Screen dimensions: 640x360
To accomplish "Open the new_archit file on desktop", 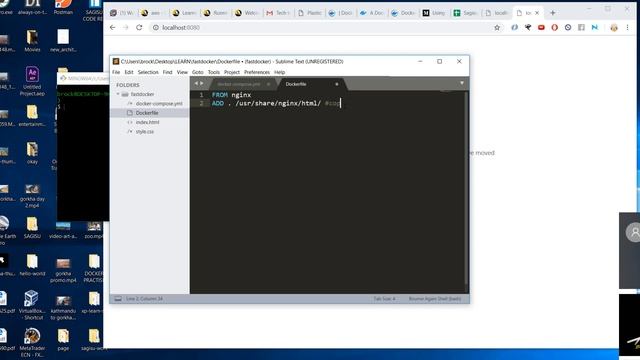I will point(63,41).
